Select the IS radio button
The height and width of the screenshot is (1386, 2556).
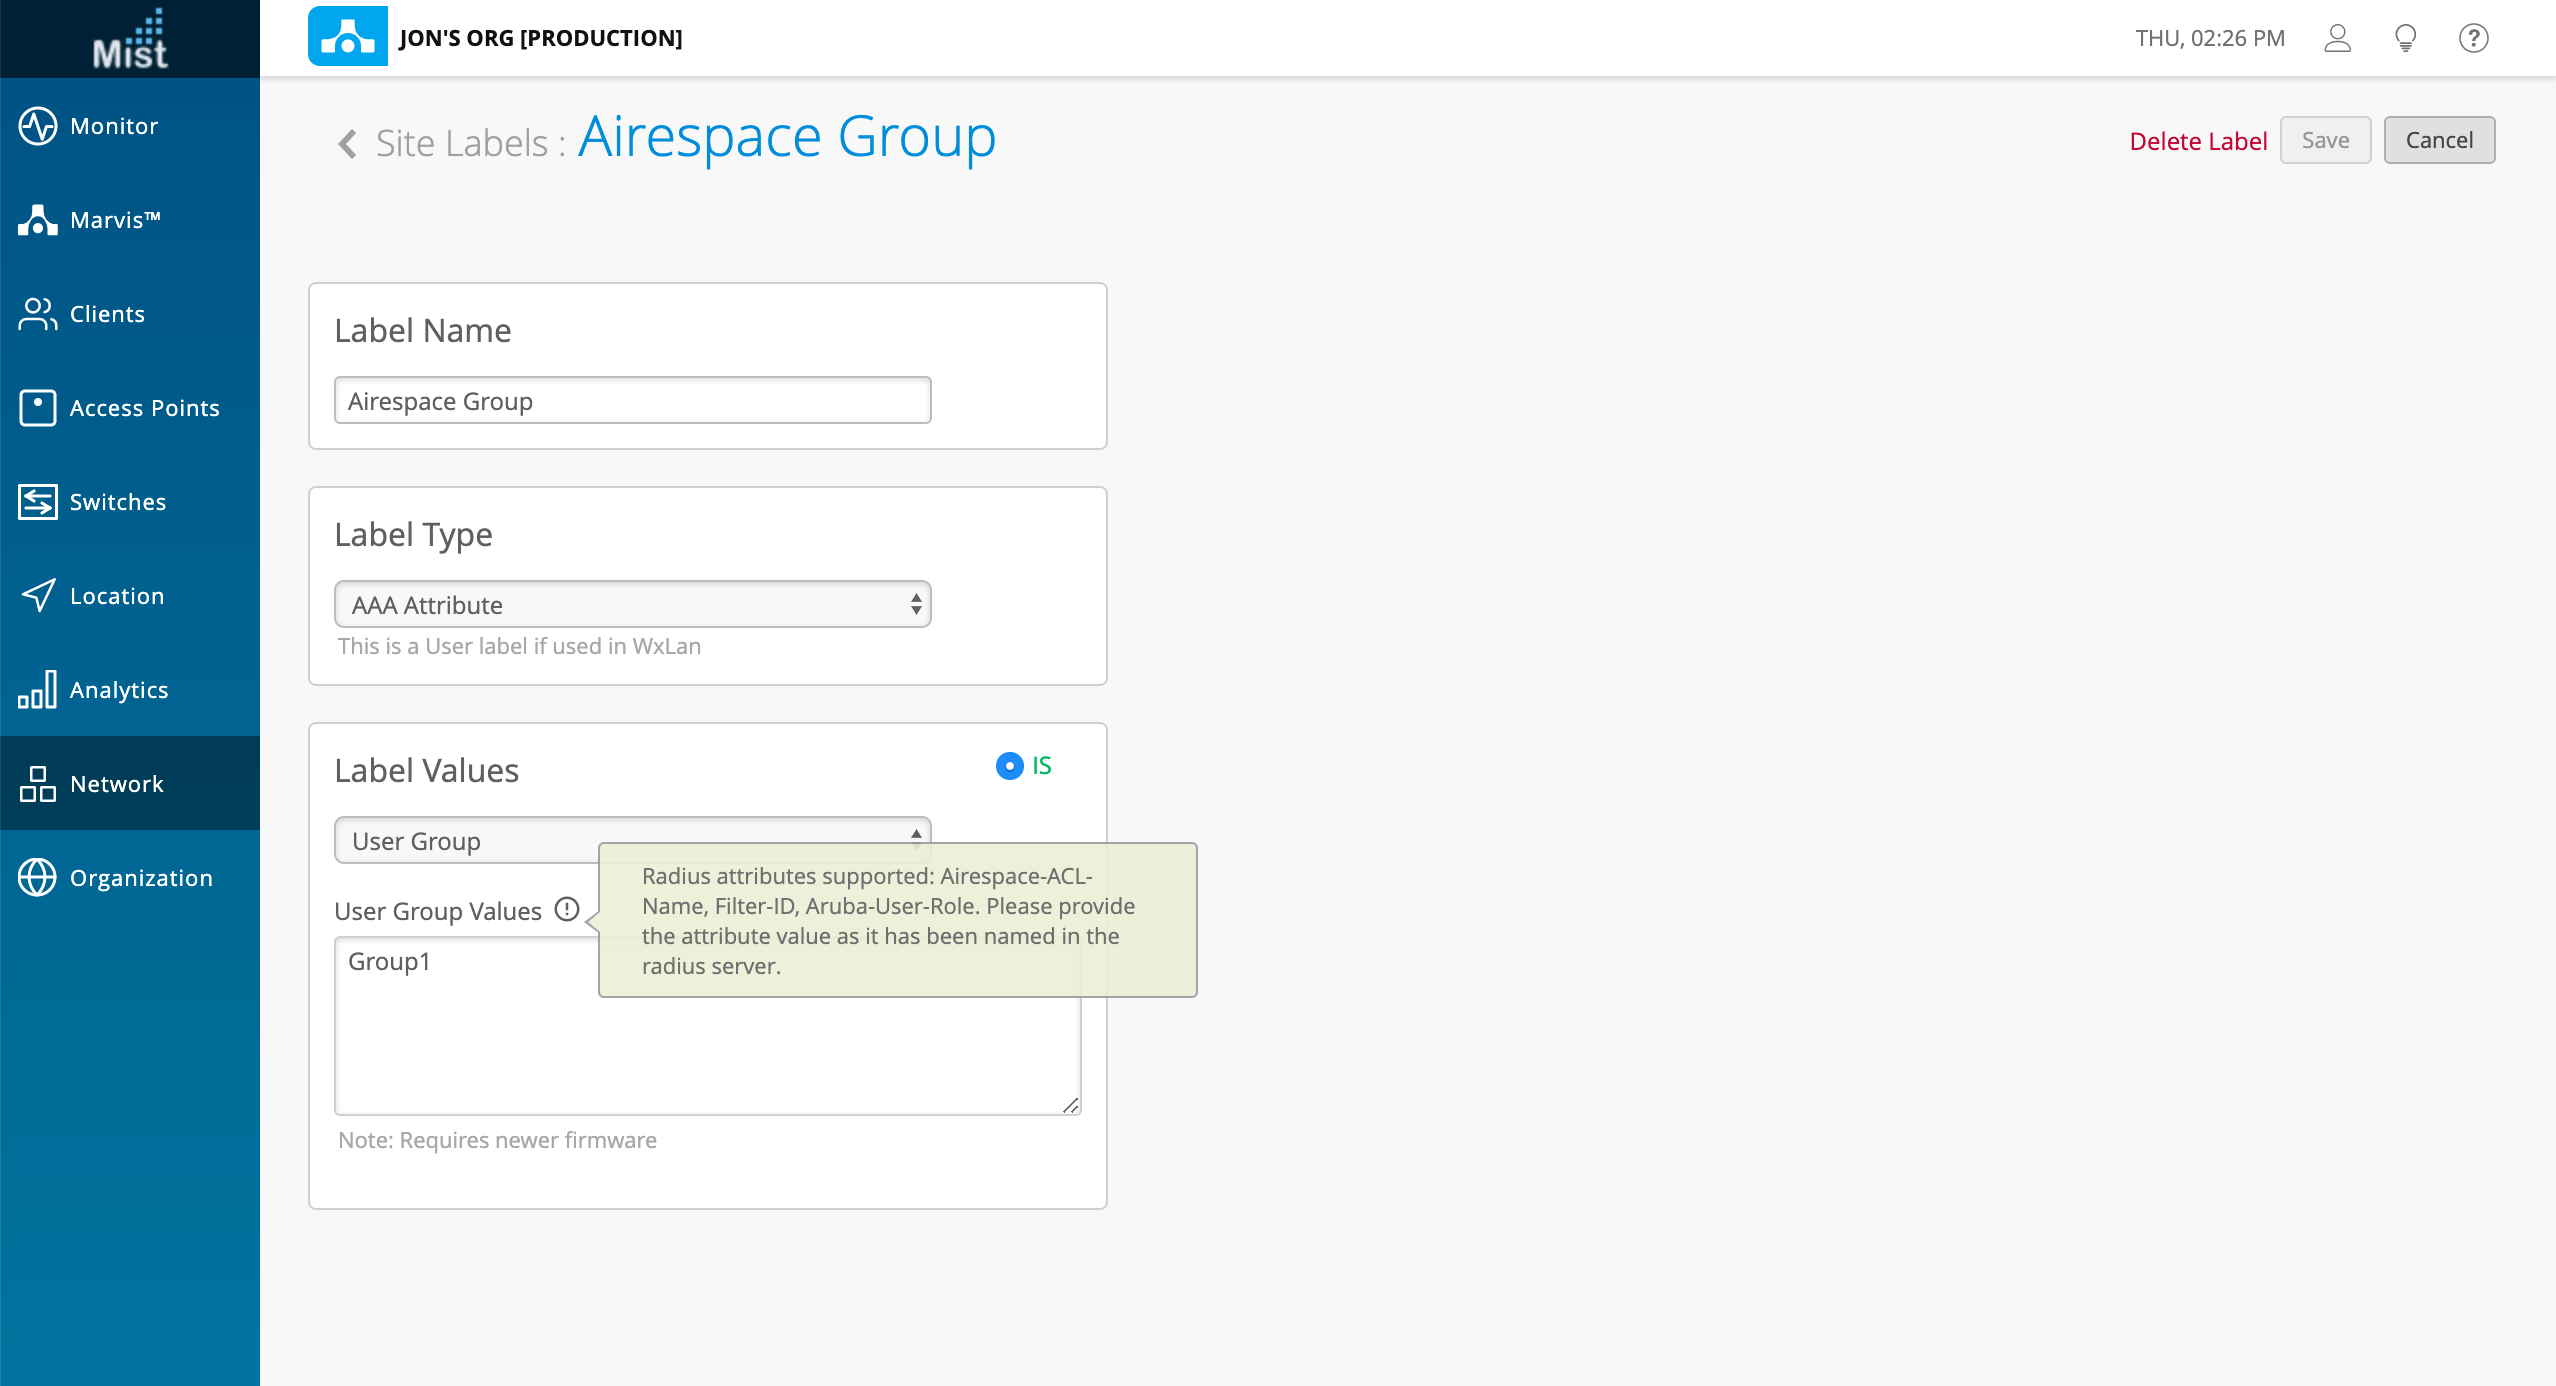tap(1009, 766)
